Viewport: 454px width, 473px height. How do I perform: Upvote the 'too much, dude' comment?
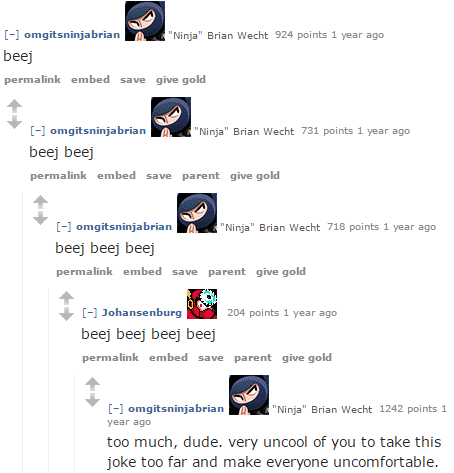click(x=92, y=385)
